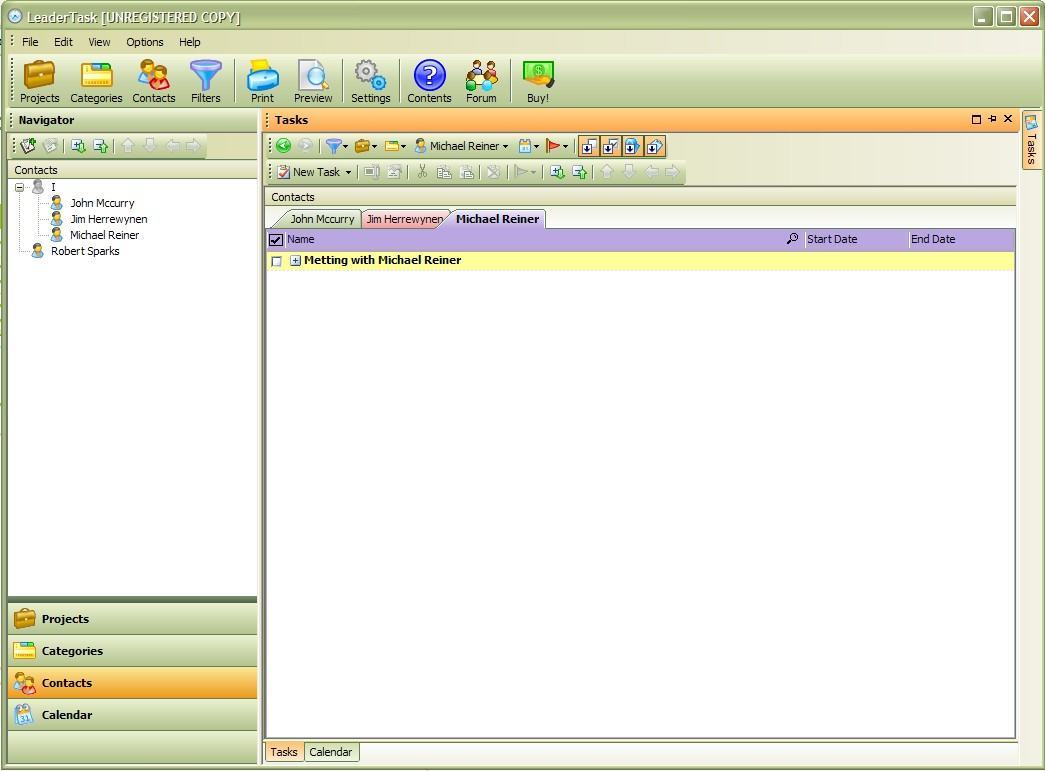Open the View menu
Viewport: 1045px width, 771px height.
(99, 42)
